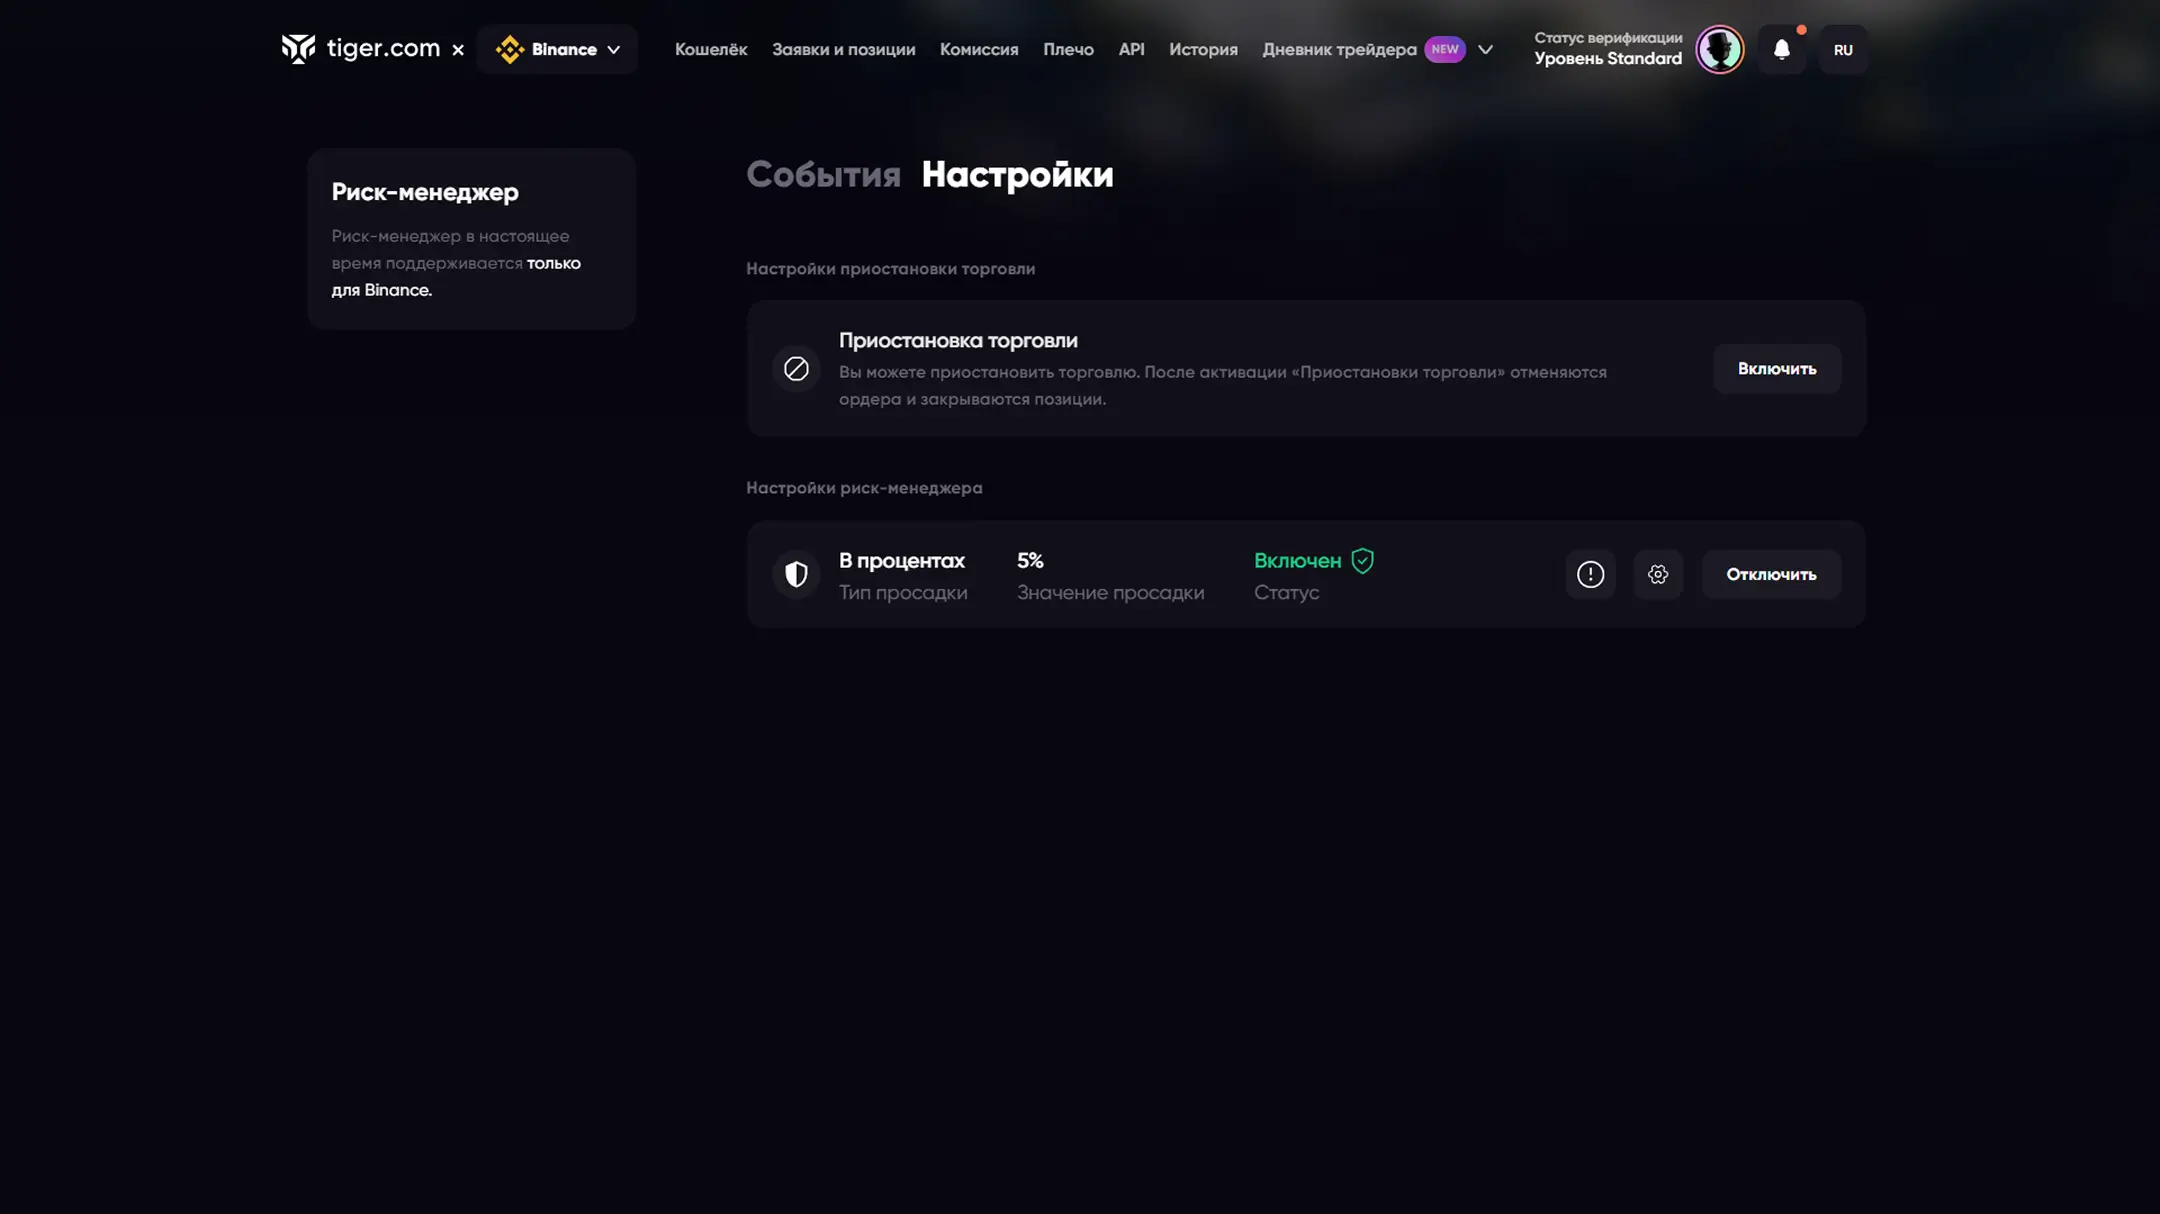
Task: Open the Binance exchange dropdown
Action: pyautogui.click(x=557, y=50)
